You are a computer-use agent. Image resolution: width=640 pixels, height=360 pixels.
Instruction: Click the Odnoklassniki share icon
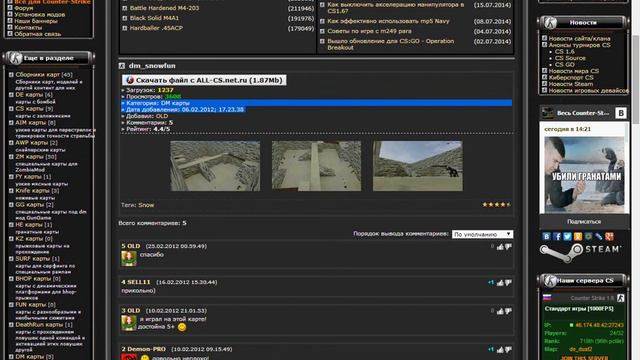coord(578,236)
